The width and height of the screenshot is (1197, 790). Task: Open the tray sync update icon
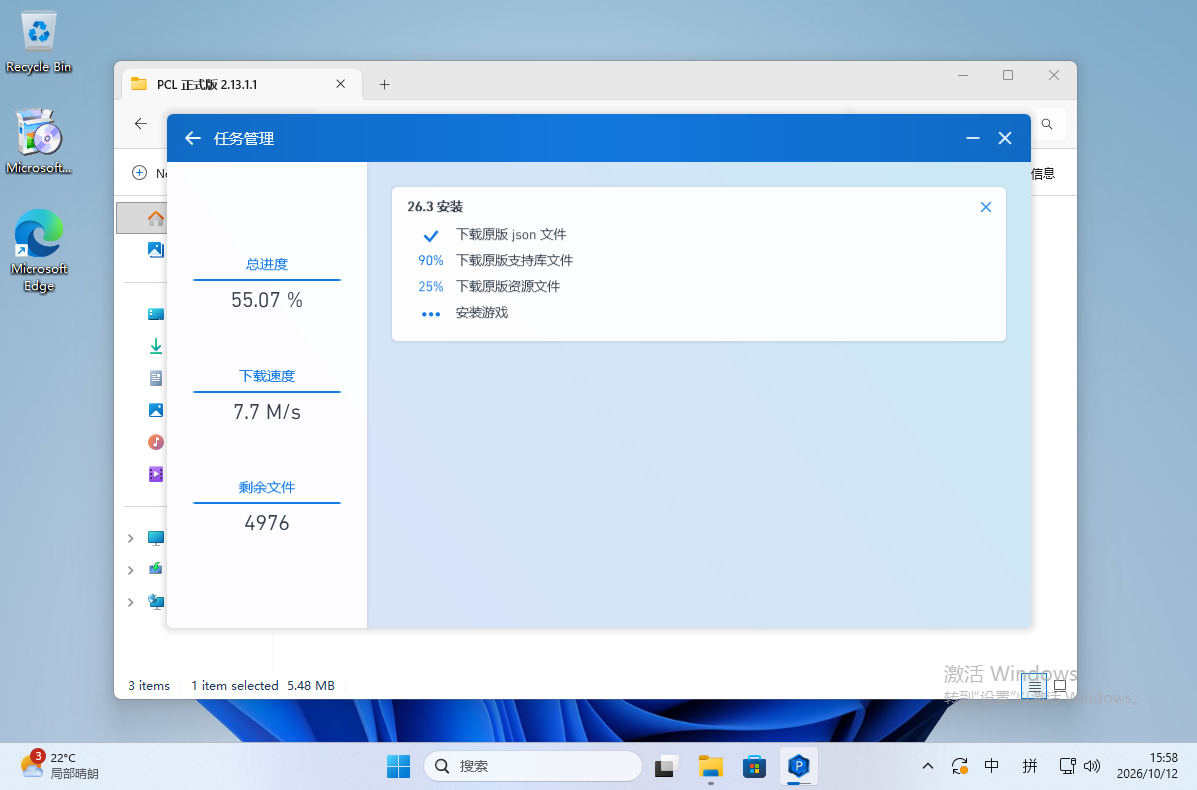(x=960, y=766)
